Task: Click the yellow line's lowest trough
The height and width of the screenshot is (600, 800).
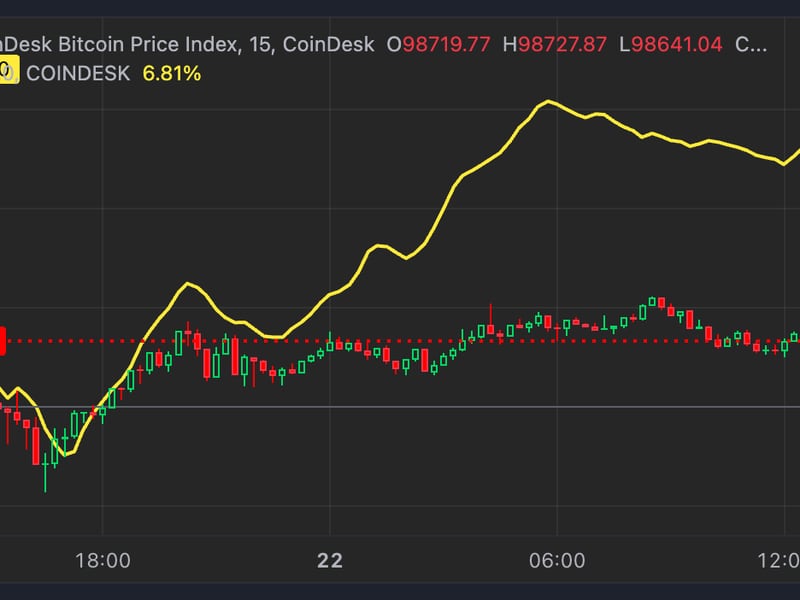Action: point(65,455)
